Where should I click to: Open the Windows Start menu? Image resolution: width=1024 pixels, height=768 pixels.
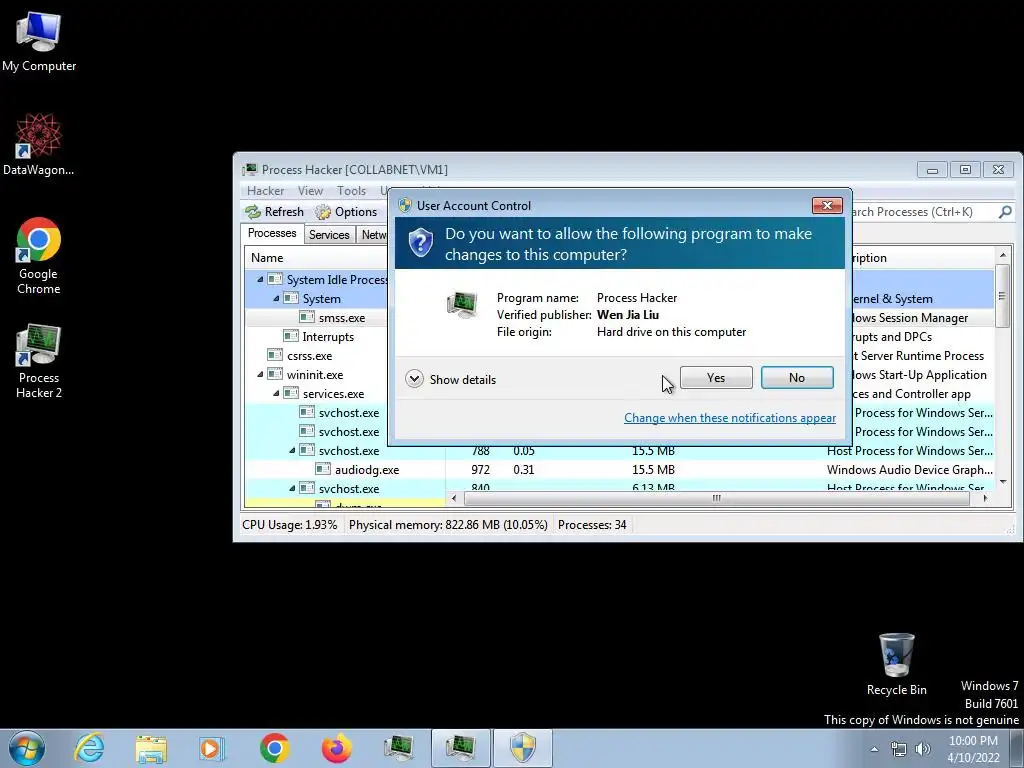(x=27, y=748)
